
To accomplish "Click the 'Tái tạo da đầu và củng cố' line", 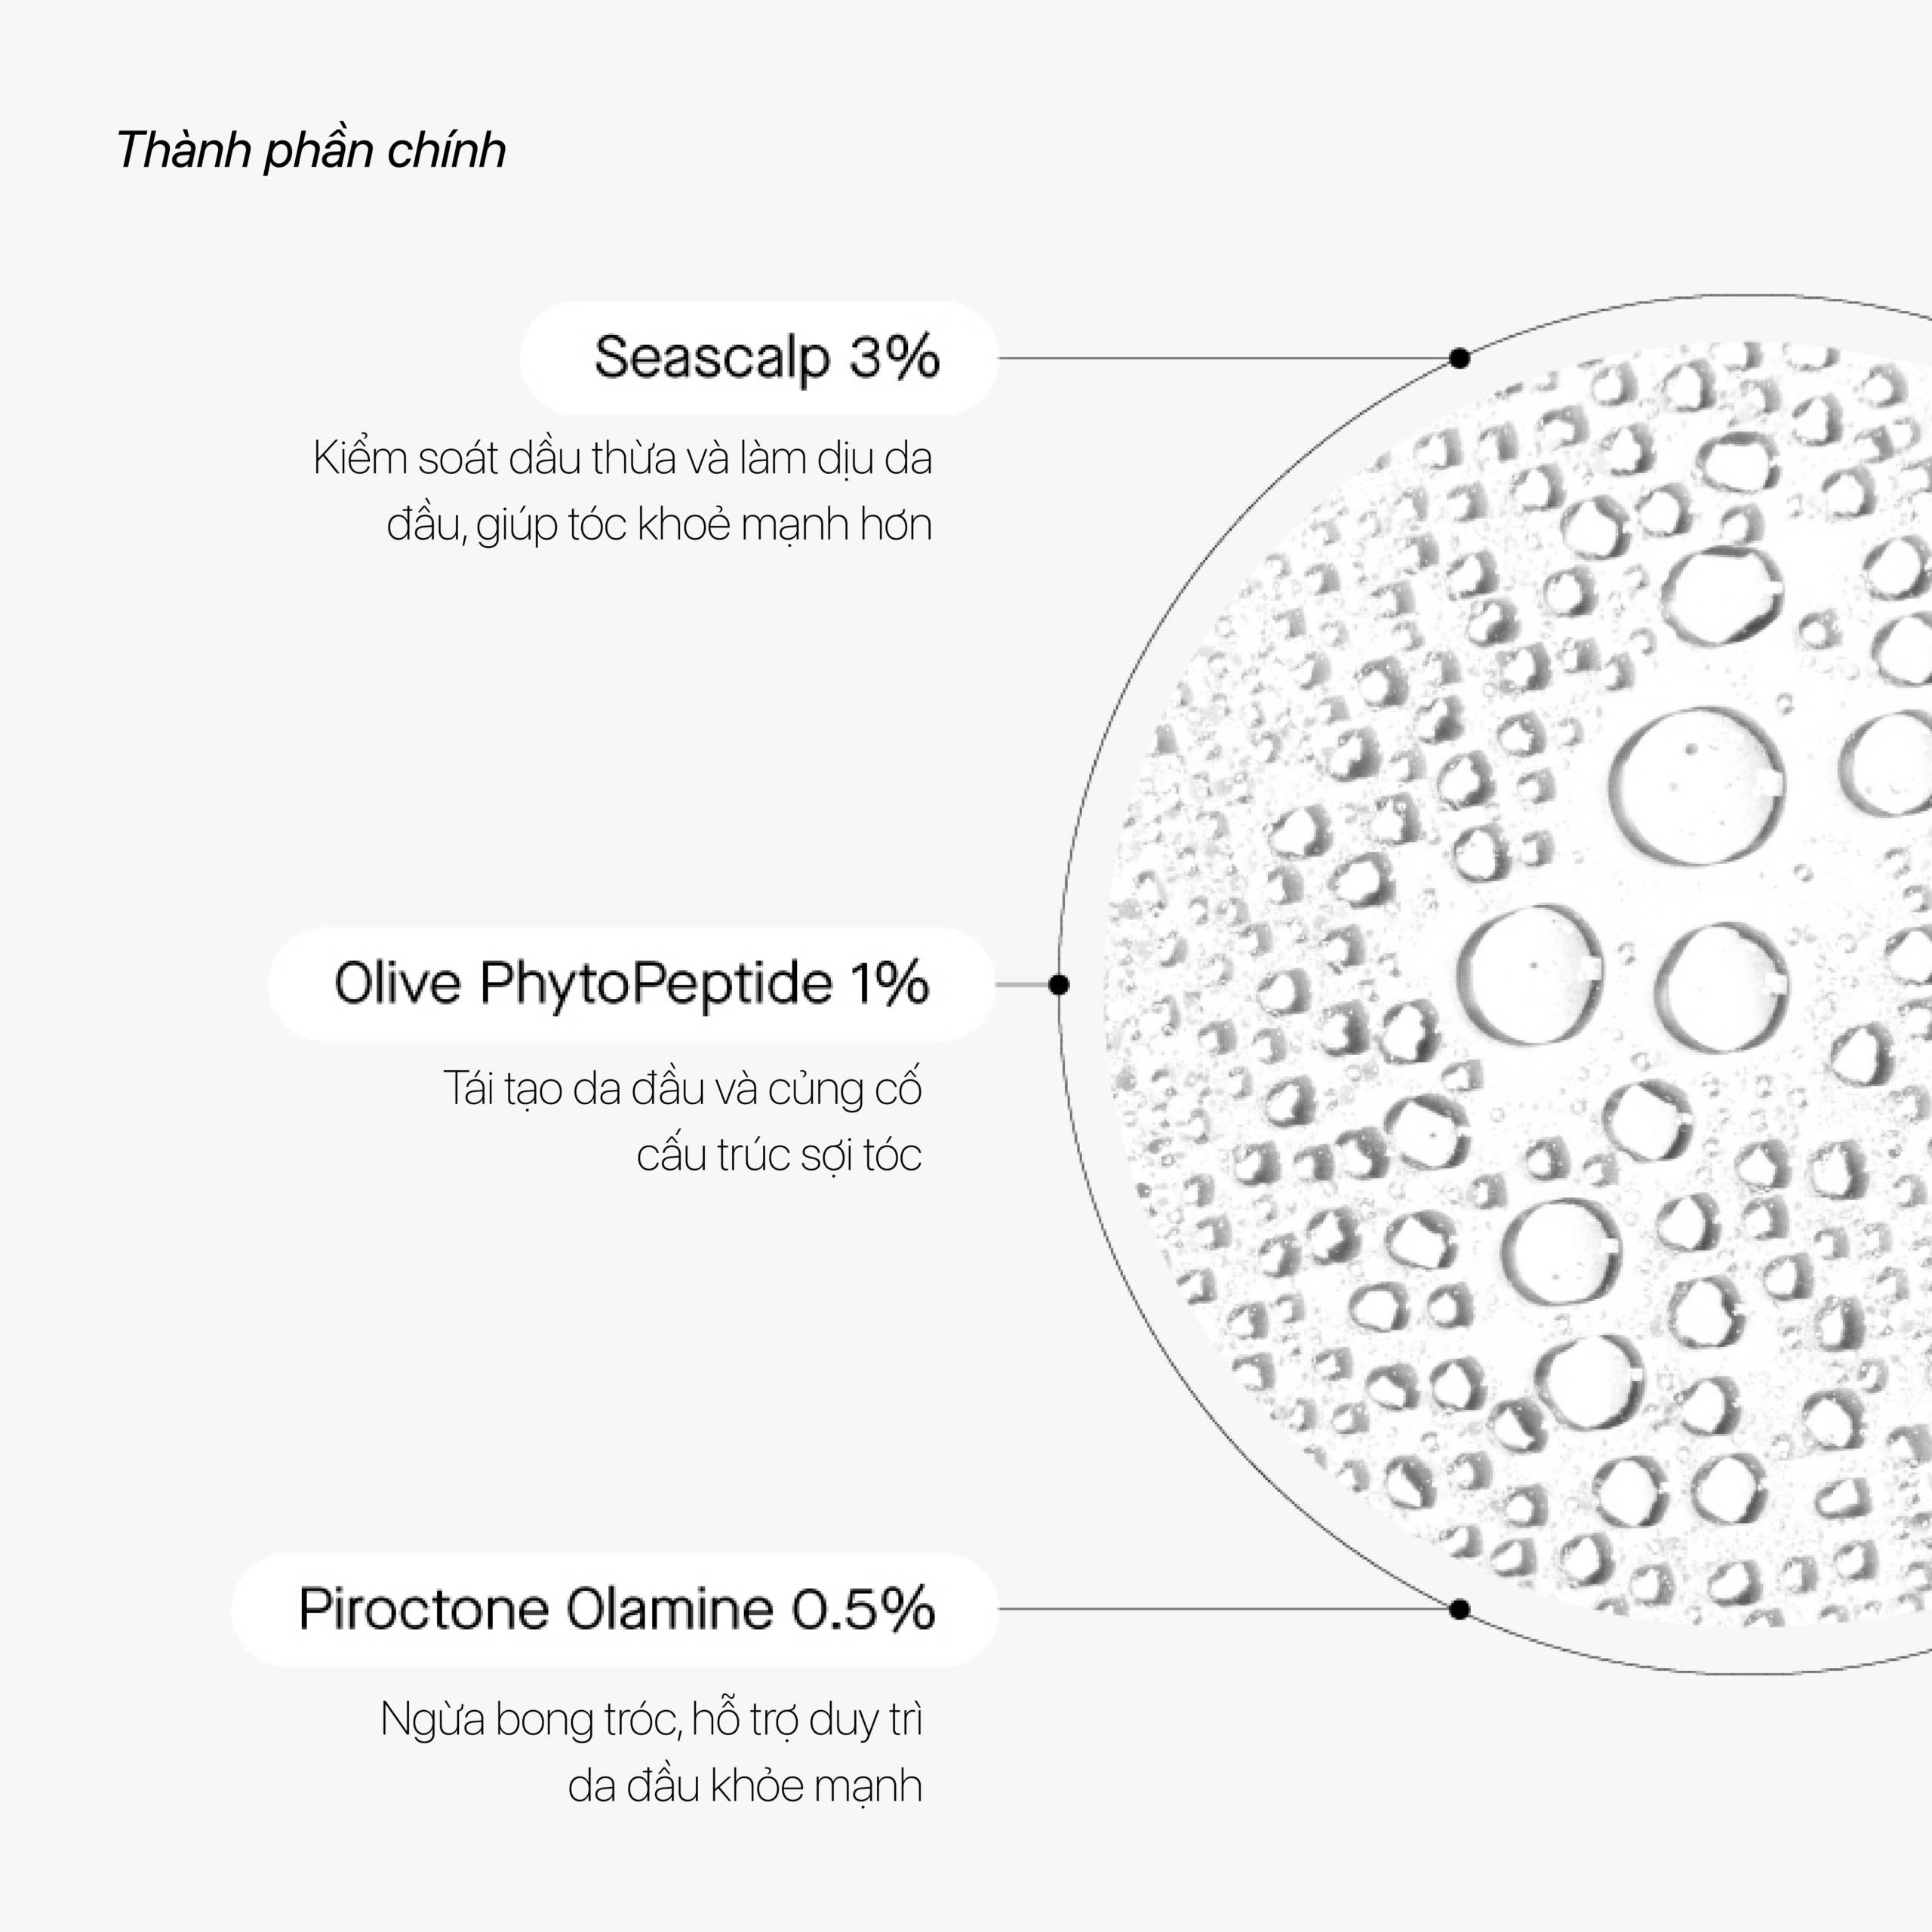I will click(682, 1089).
